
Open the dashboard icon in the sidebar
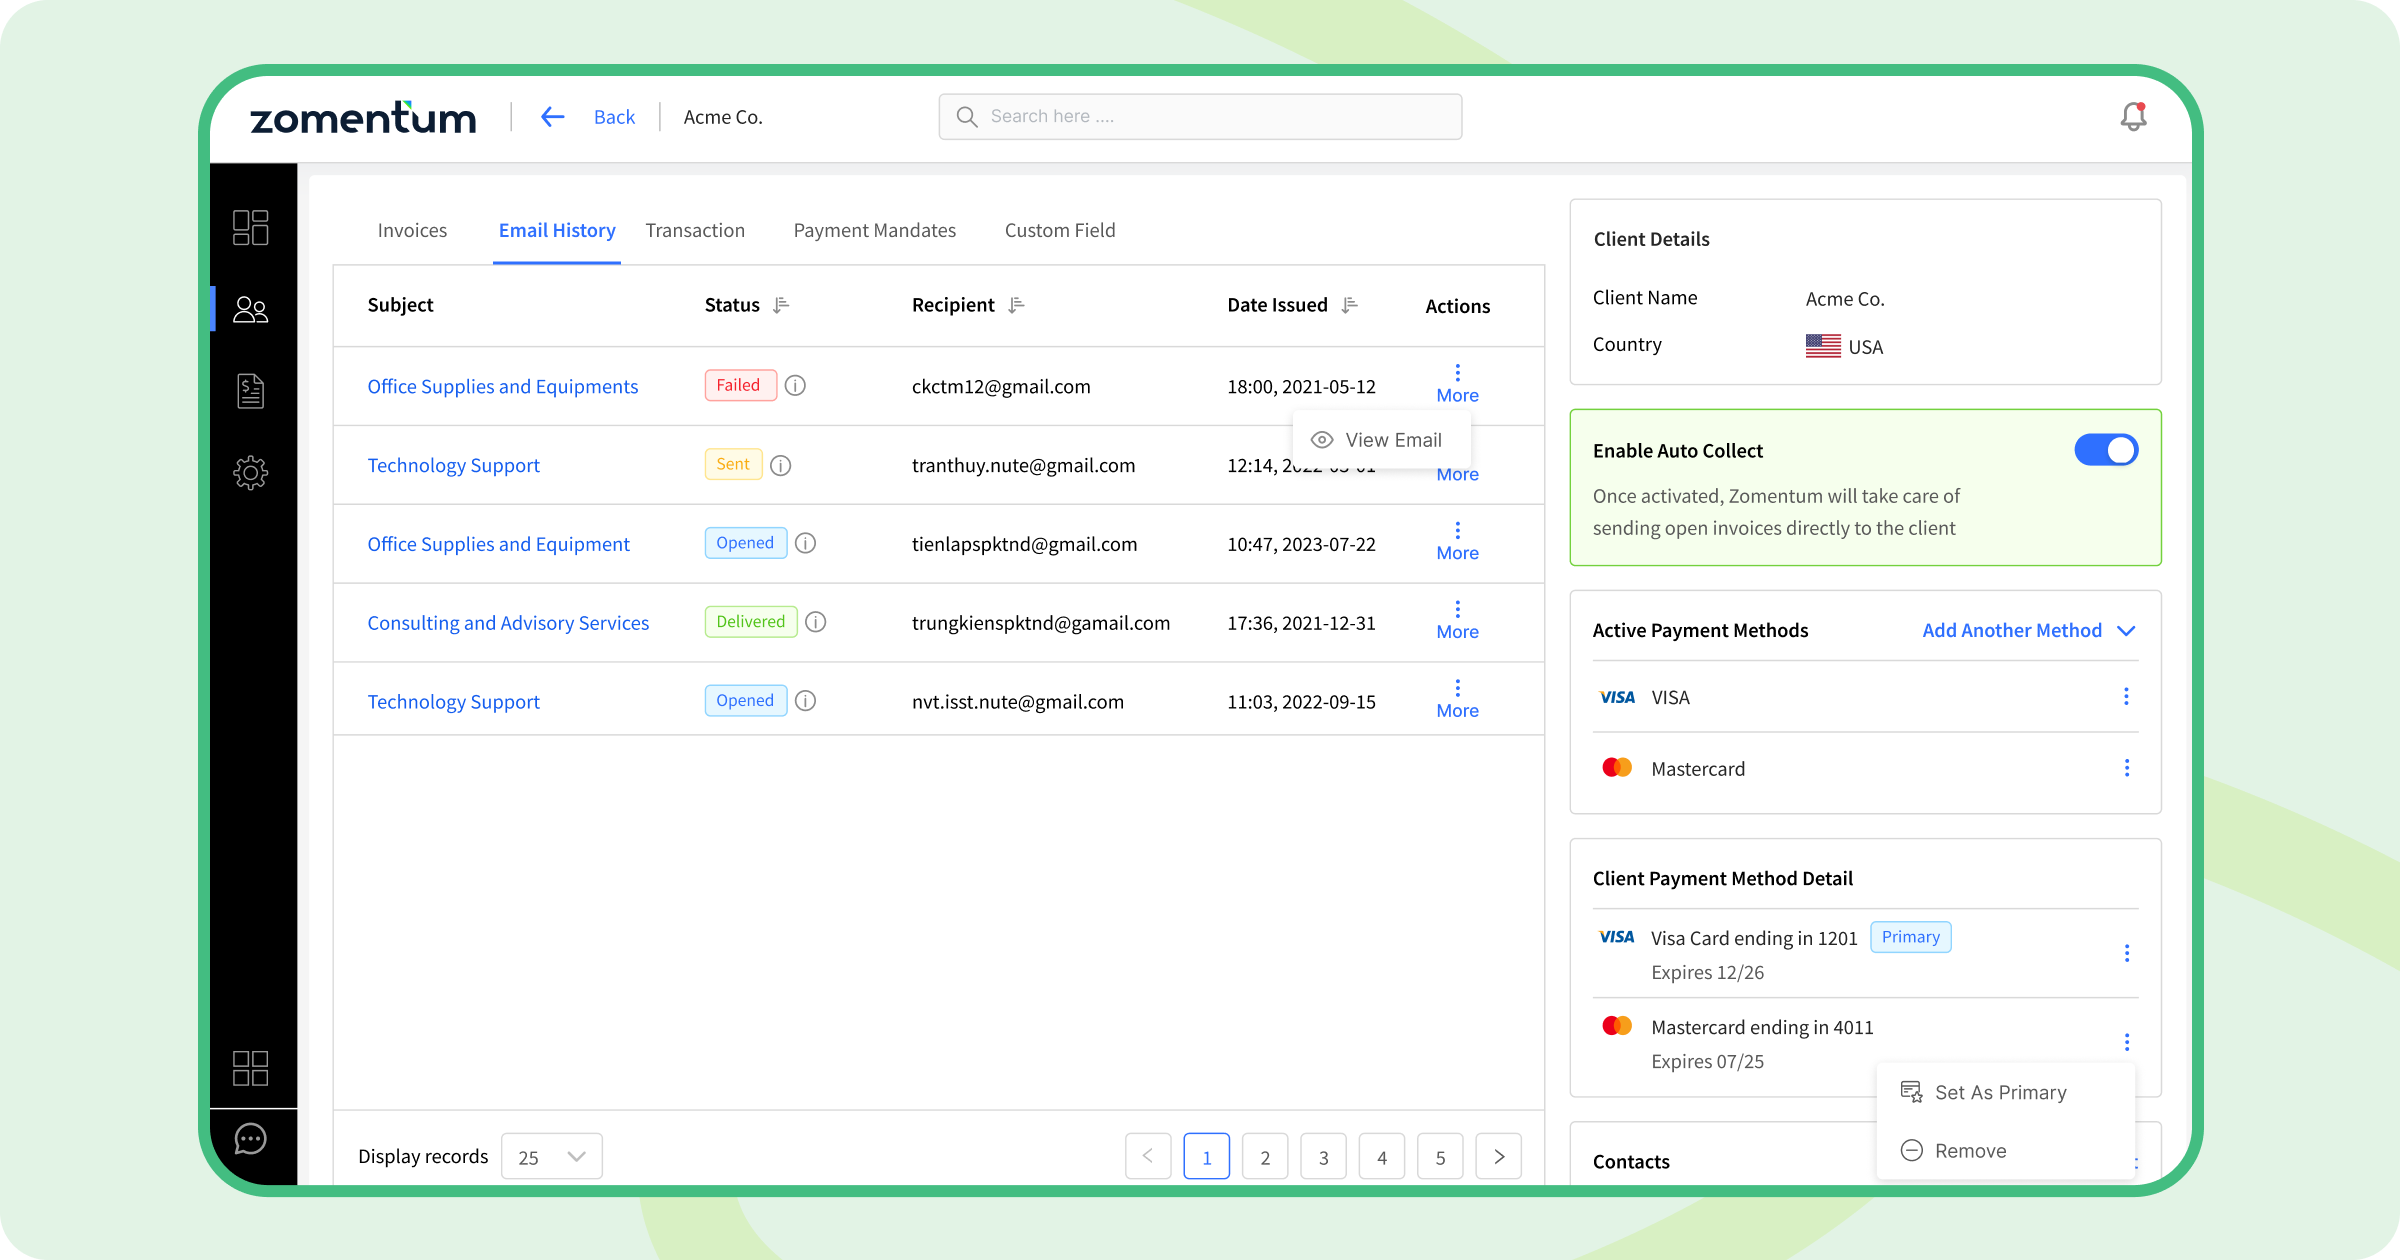tap(251, 227)
